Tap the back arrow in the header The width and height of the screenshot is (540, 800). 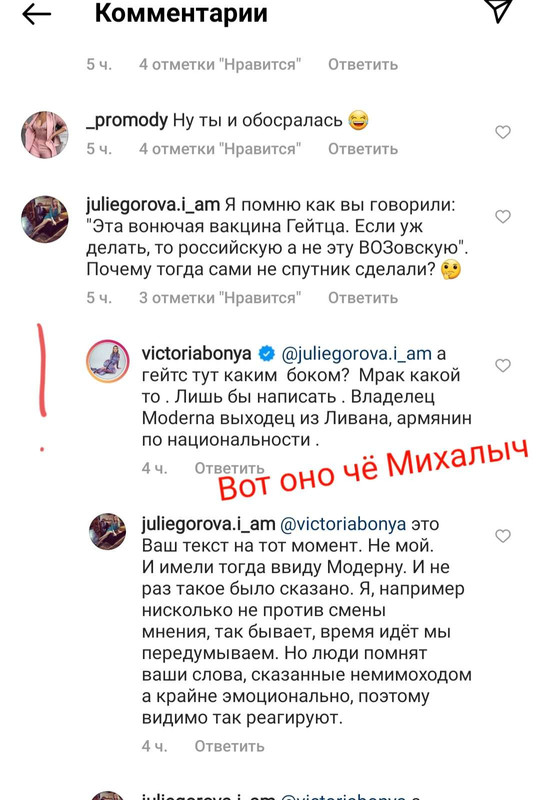(x=36, y=14)
